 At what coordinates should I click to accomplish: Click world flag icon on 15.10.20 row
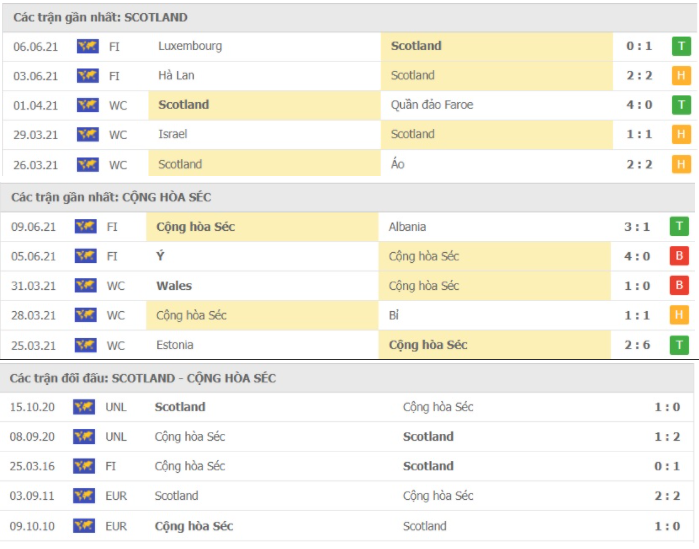click(84, 407)
